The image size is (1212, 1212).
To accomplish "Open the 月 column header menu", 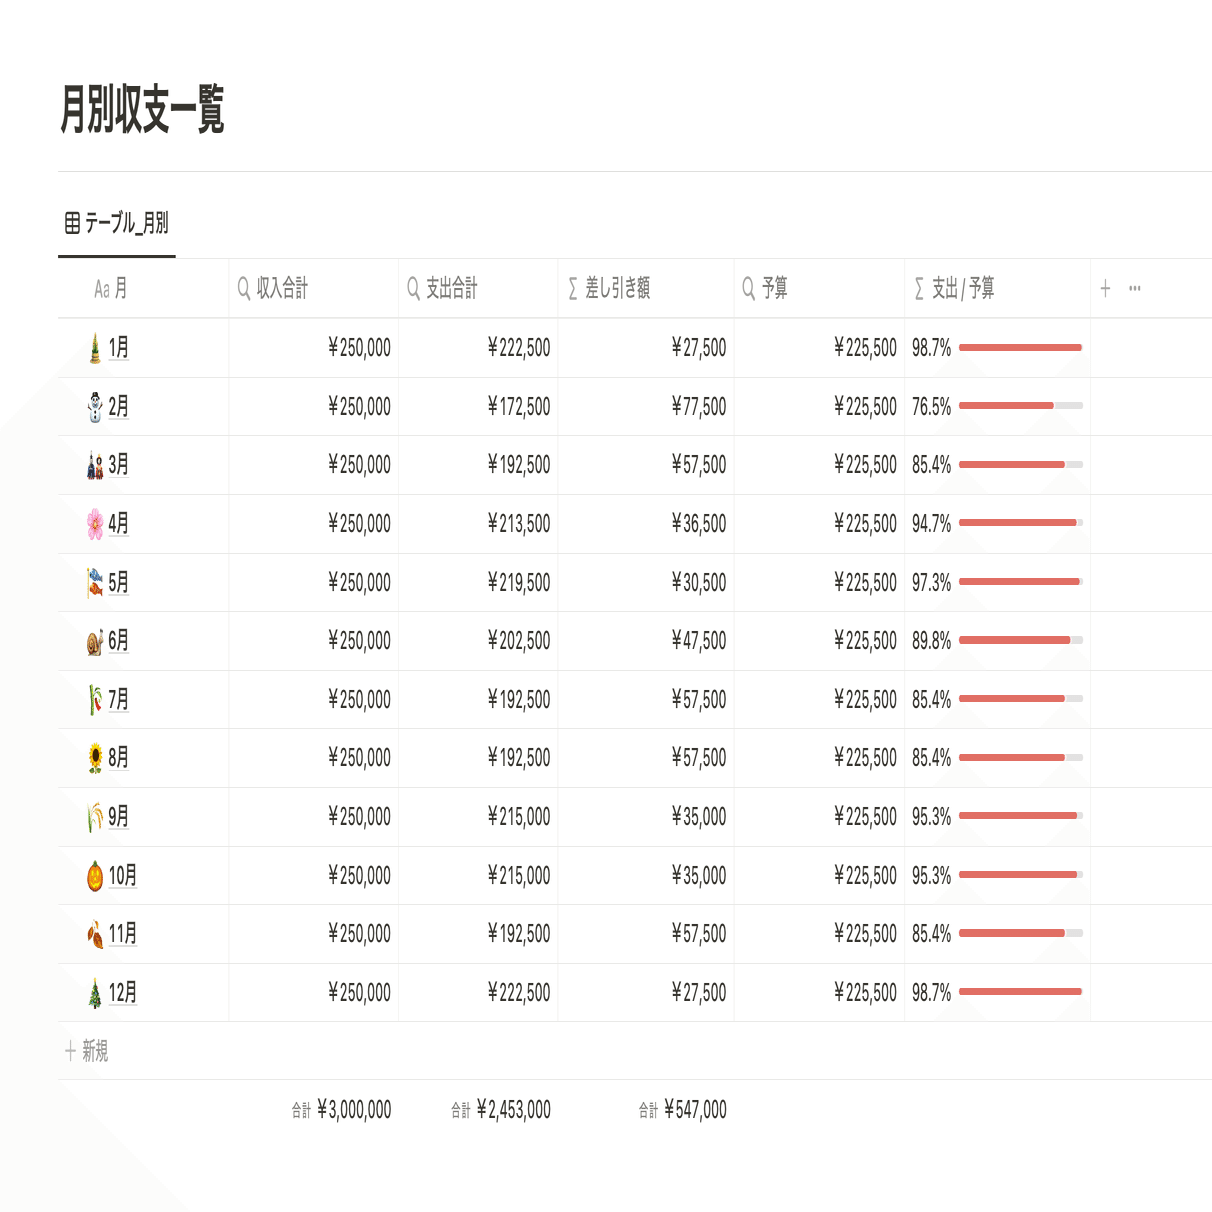I will pos(143,289).
